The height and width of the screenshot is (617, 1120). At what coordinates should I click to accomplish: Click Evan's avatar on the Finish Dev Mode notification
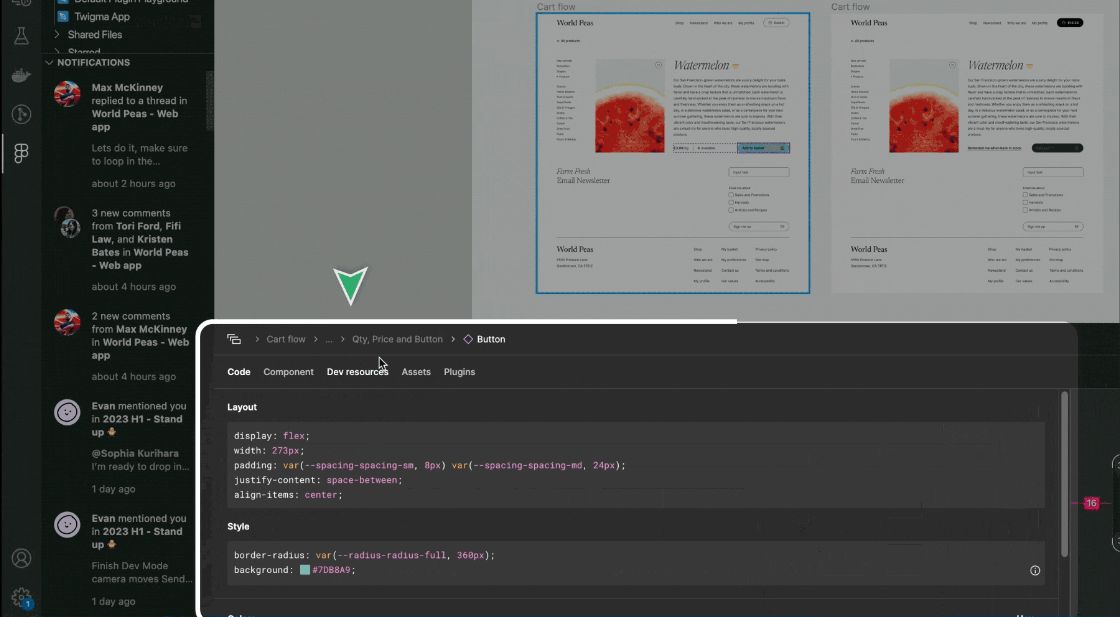tap(67, 525)
